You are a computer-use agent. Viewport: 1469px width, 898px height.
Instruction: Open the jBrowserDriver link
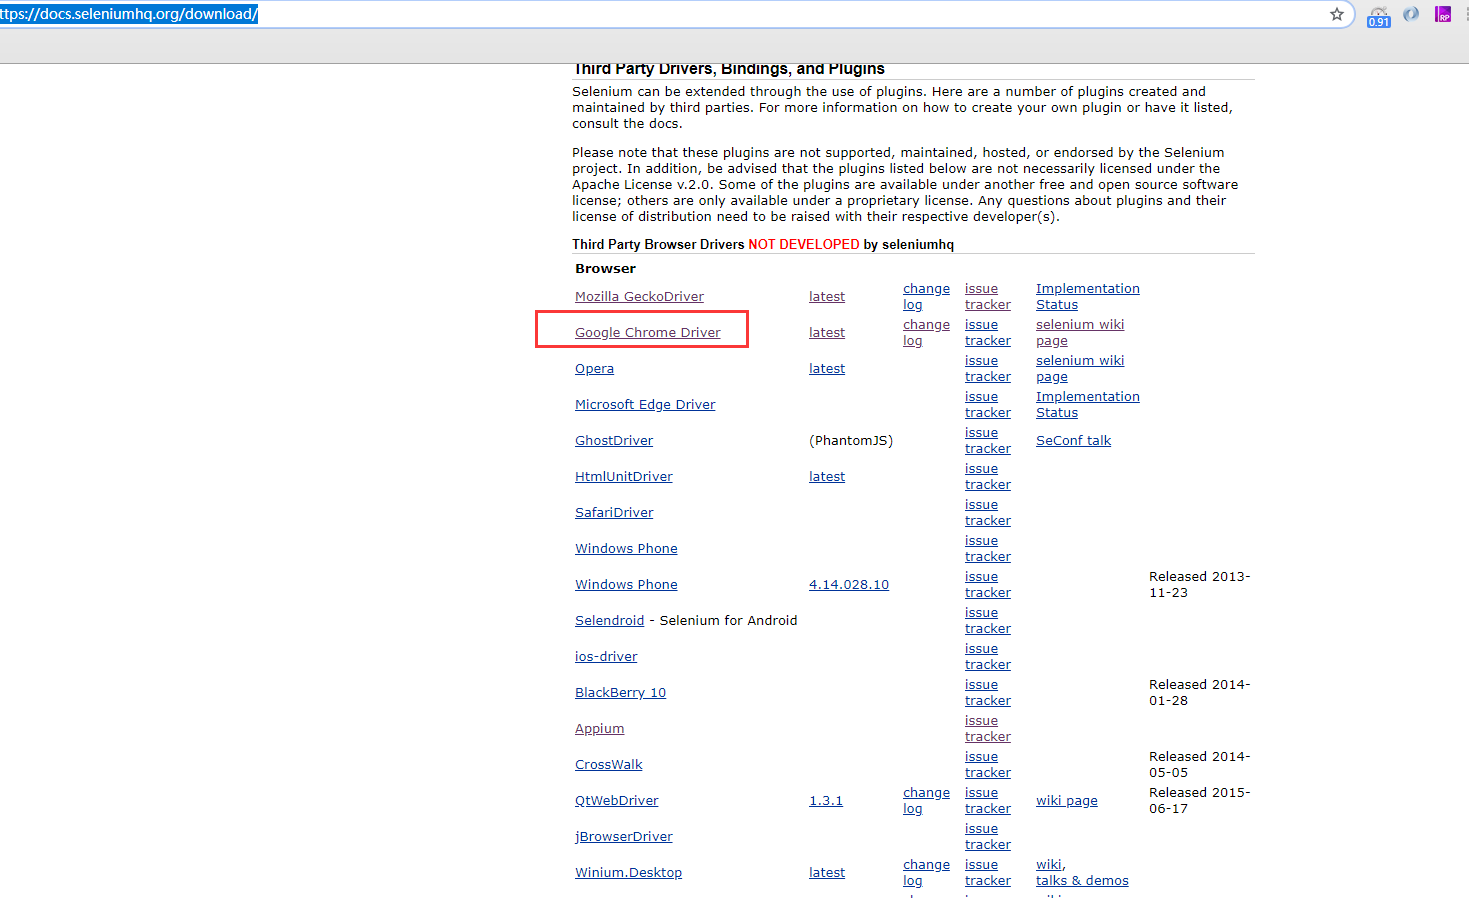point(624,836)
